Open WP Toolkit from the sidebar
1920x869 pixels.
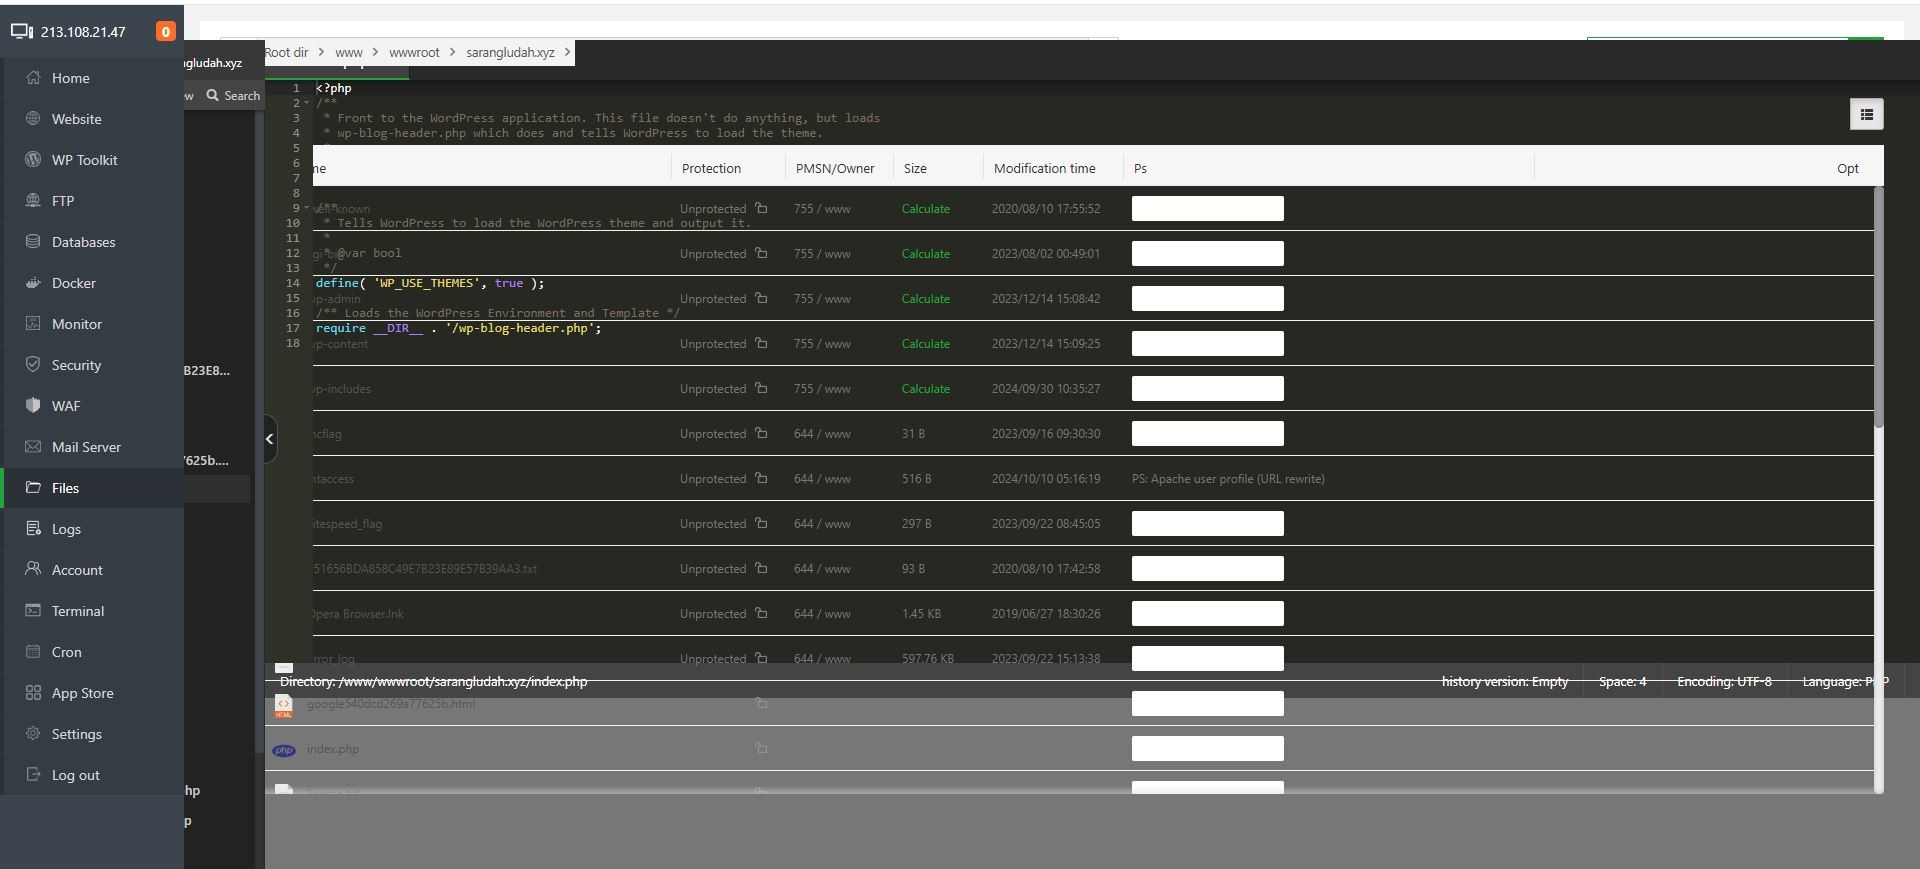click(84, 160)
